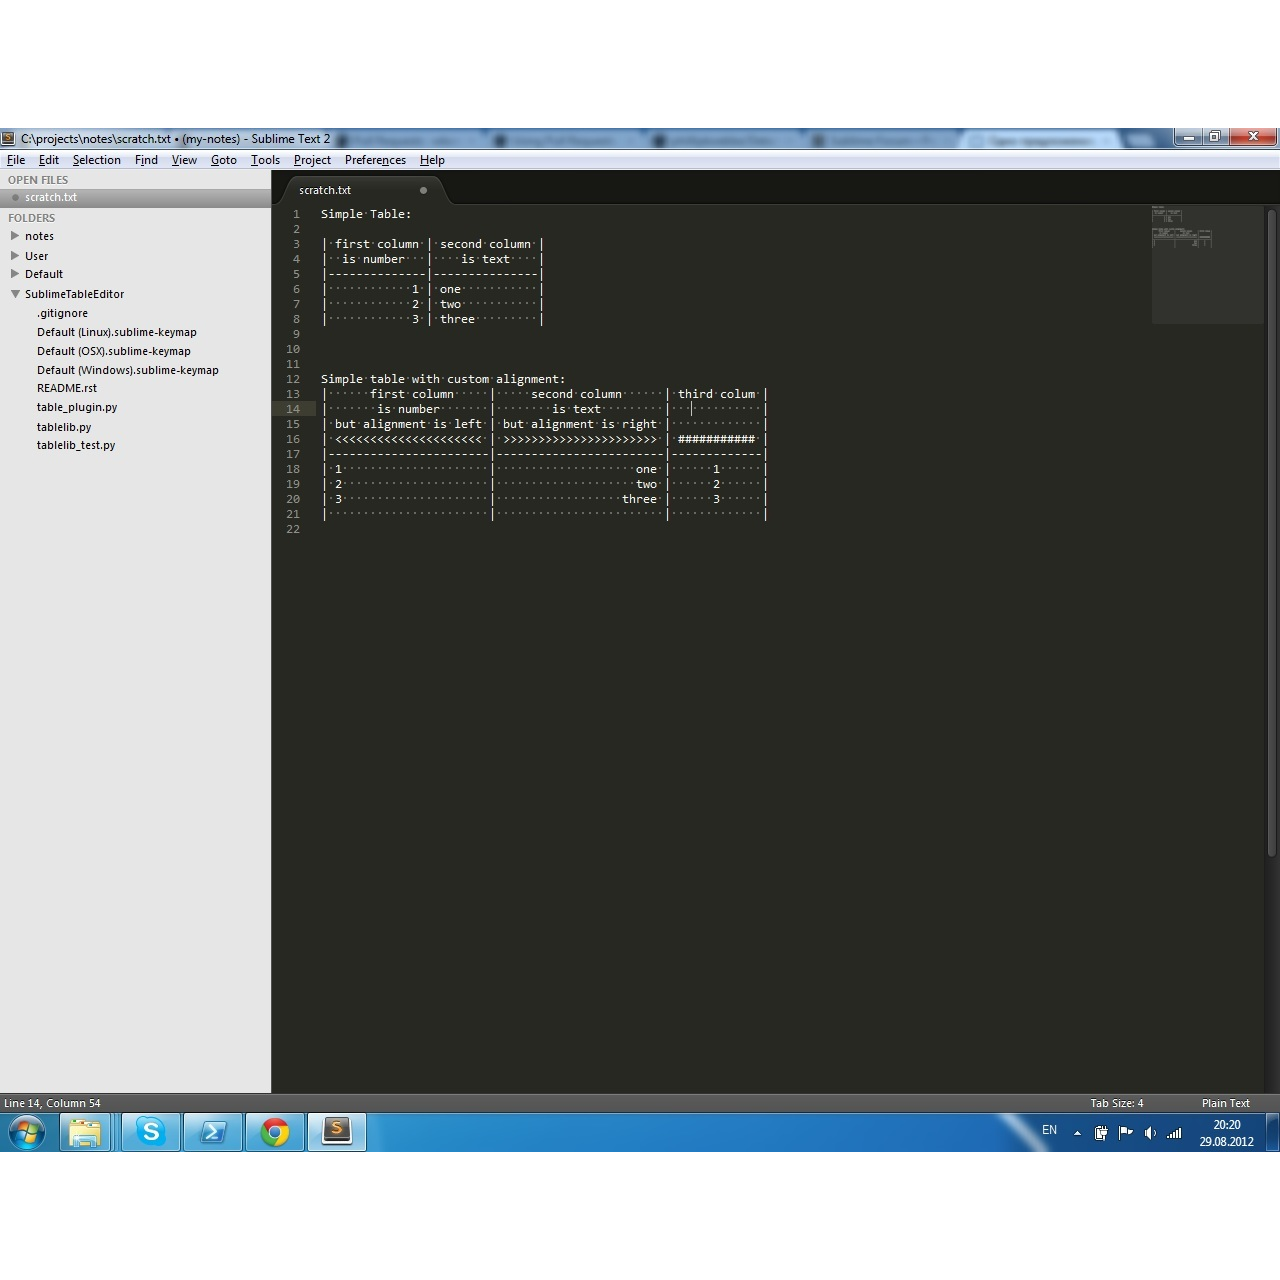The width and height of the screenshot is (1280, 1280).
Task: Click the network signal tray icon
Action: pyautogui.click(x=1174, y=1133)
